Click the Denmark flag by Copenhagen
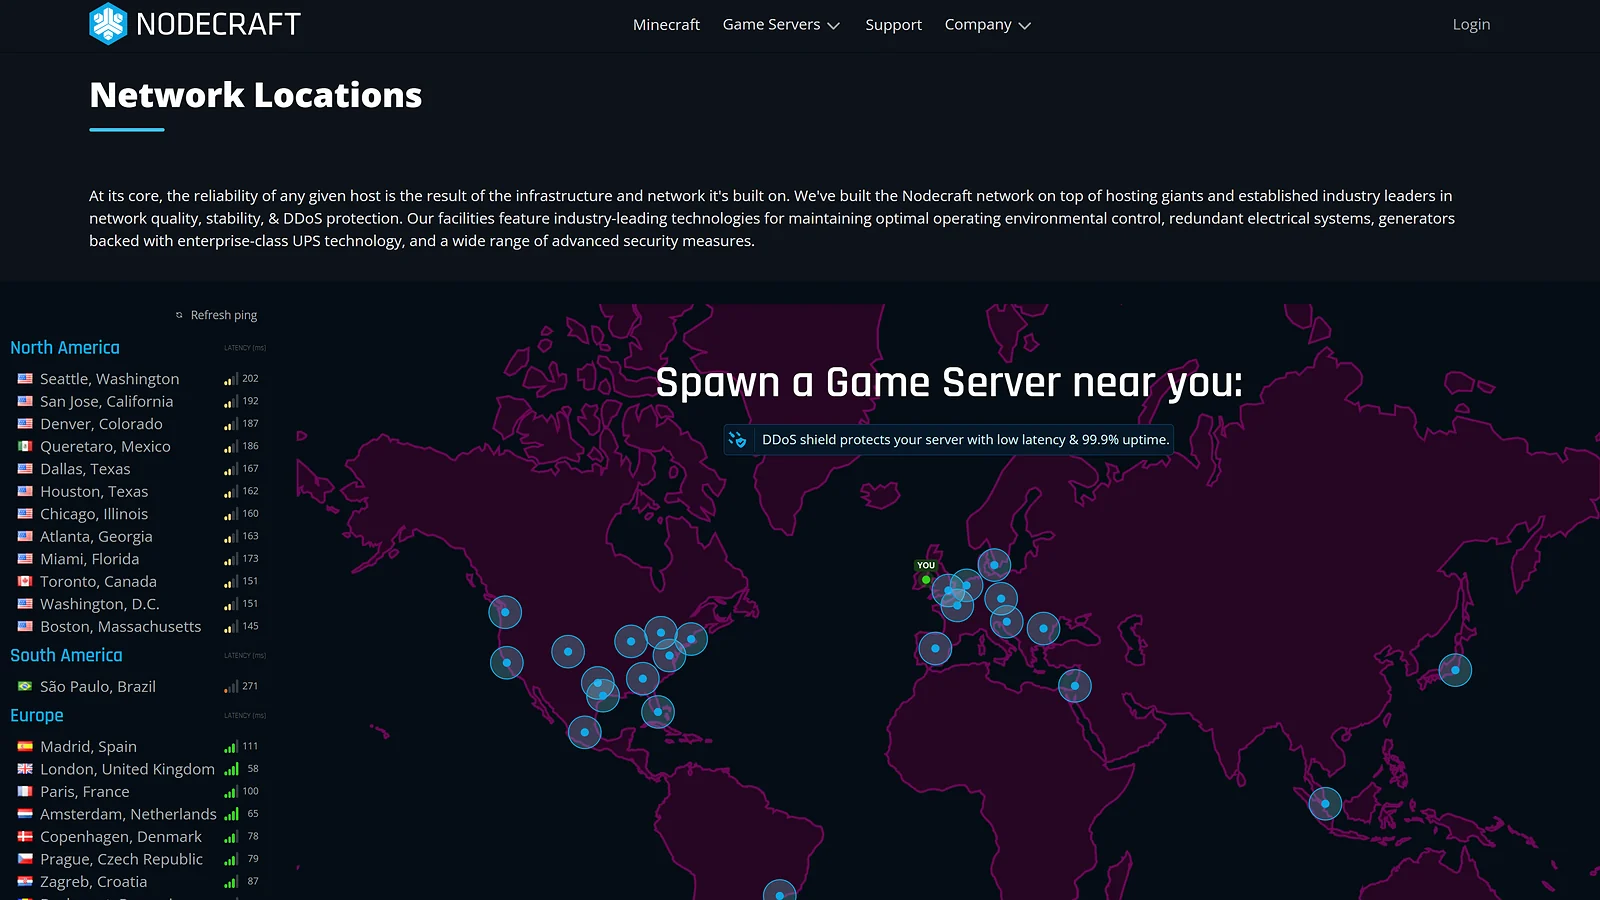This screenshot has width=1600, height=900. click(25, 836)
